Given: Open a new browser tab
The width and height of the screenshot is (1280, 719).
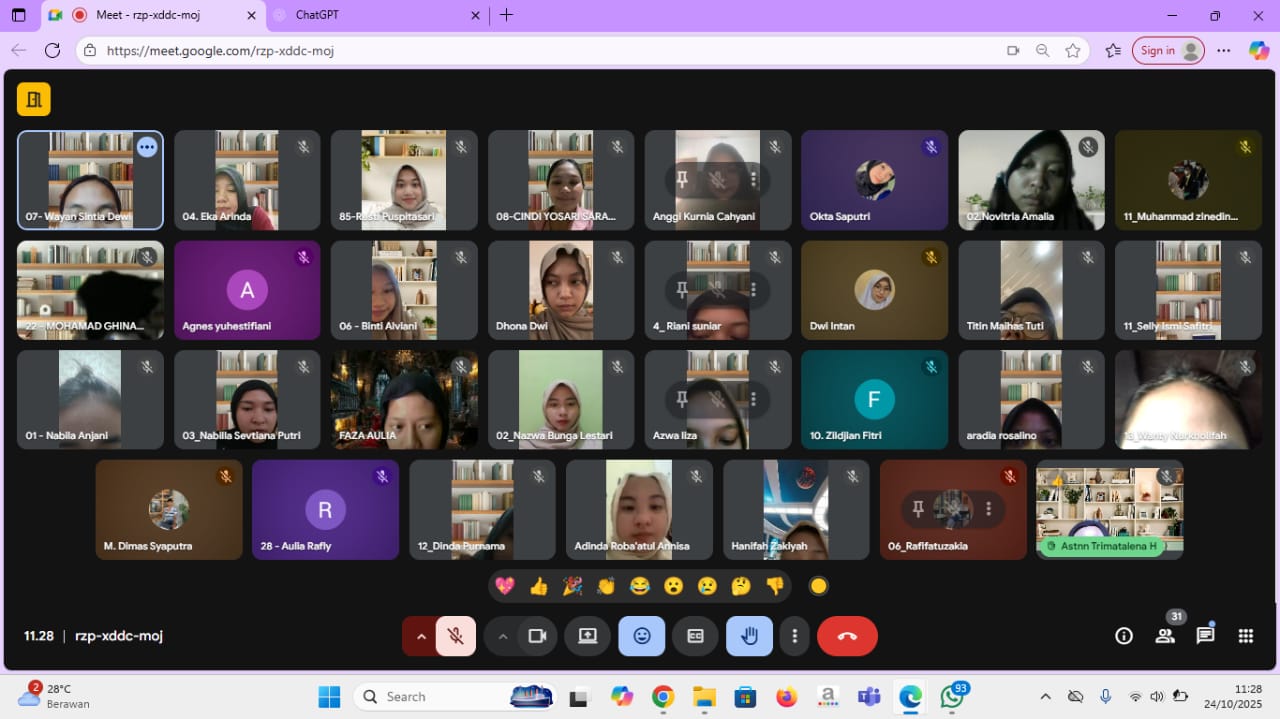Looking at the screenshot, I should [506, 15].
